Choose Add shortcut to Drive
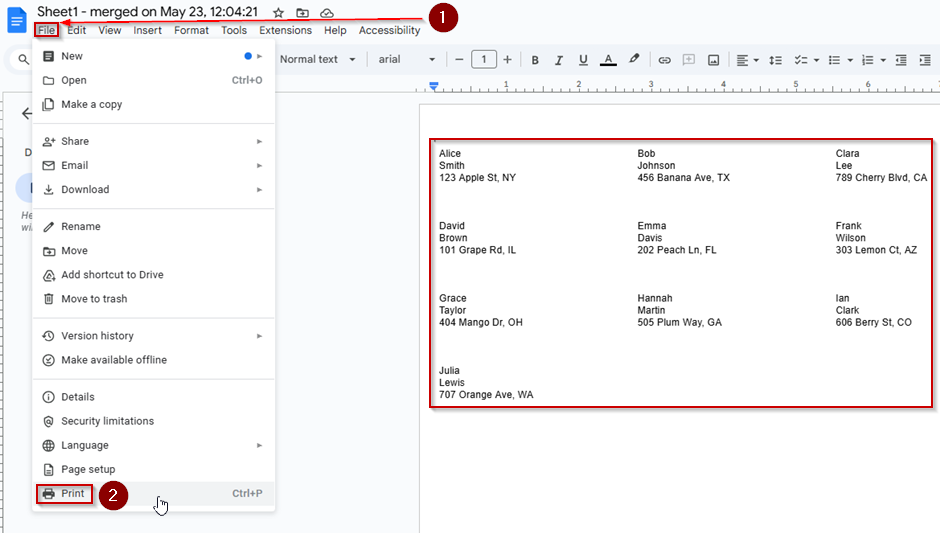The image size is (940, 533). (x=153, y=275)
